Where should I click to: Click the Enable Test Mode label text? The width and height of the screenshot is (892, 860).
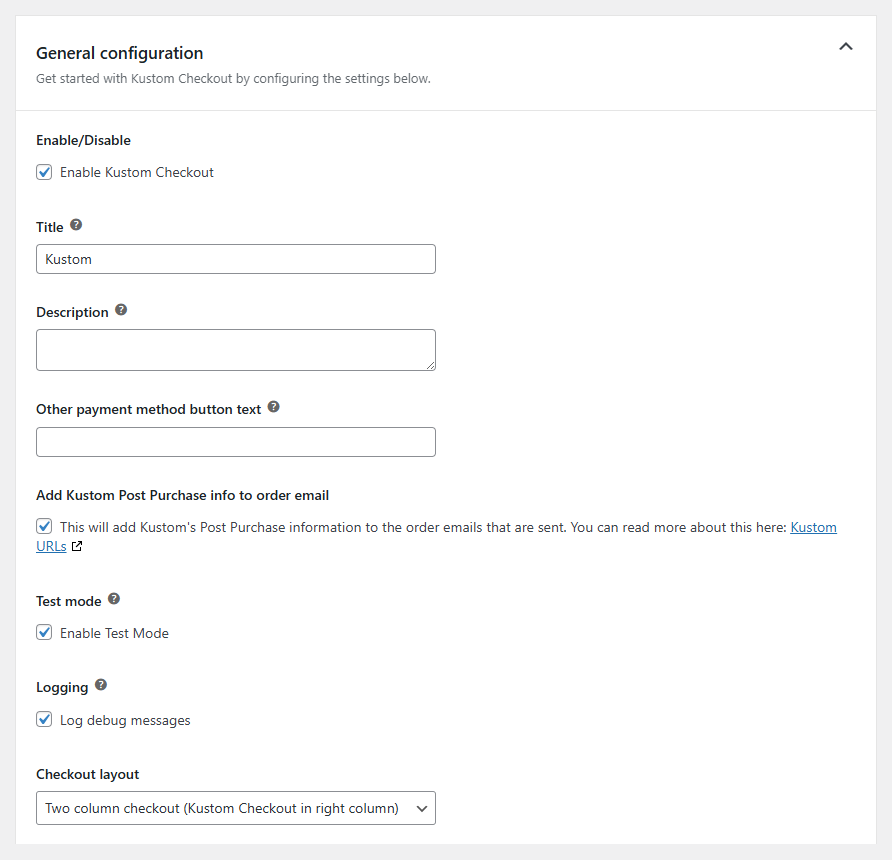114,633
